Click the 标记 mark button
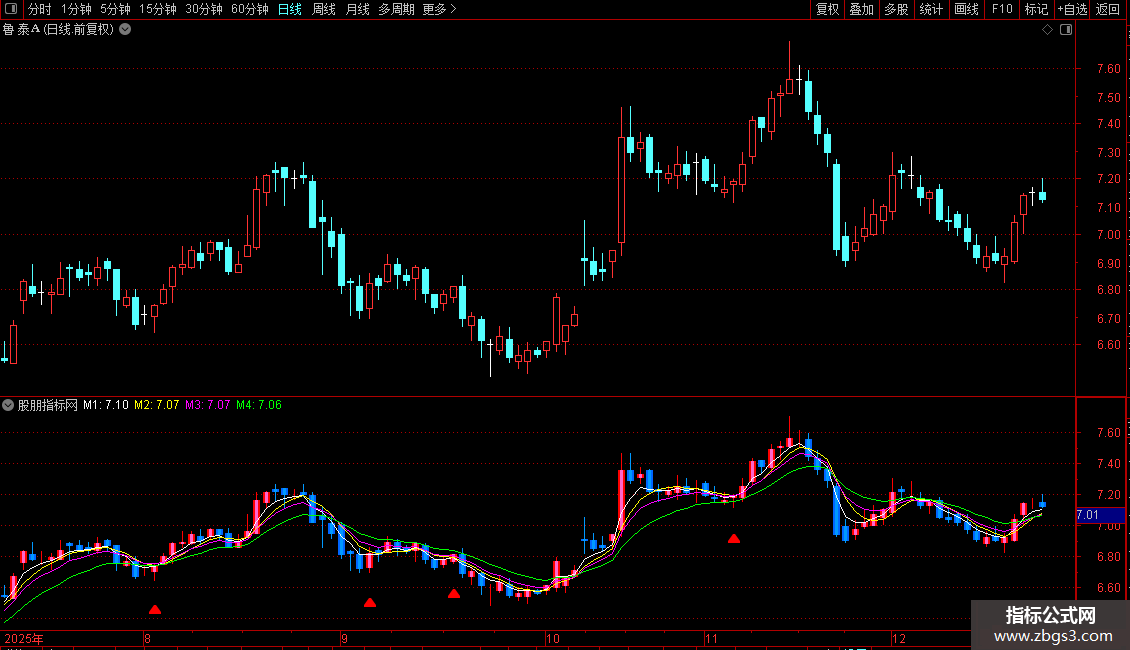The height and width of the screenshot is (650, 1130). click(1036, 9)
